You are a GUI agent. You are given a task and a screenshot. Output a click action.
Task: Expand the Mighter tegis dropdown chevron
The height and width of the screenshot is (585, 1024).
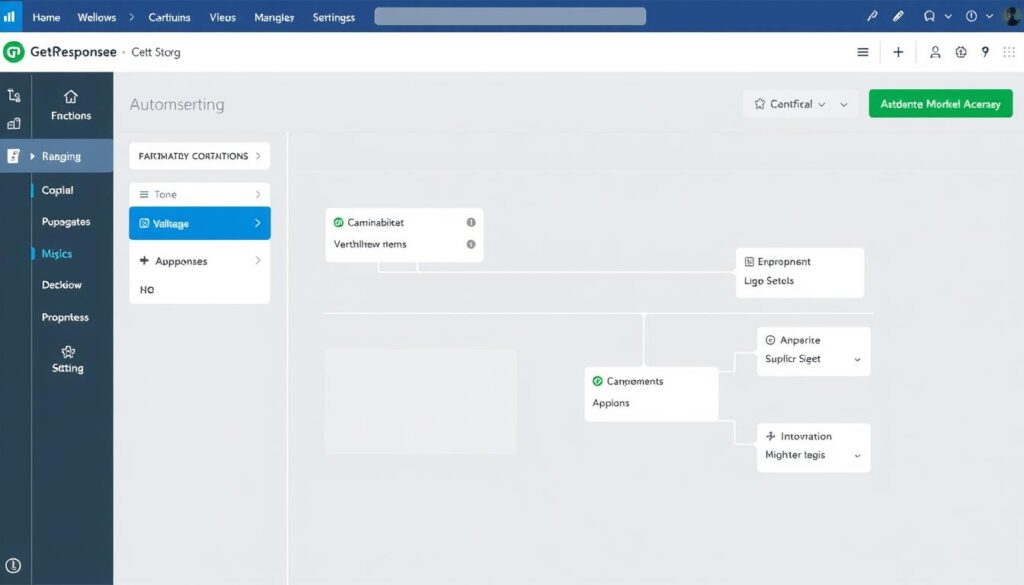coord(857,455)
